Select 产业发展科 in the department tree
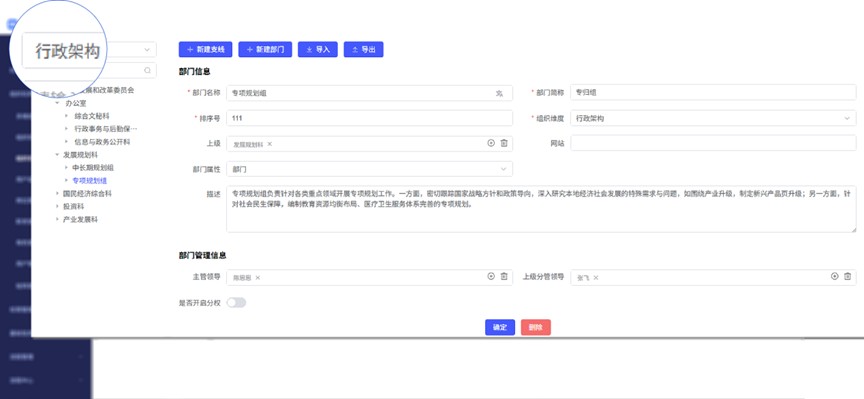This screenshot has height=399, width=864. pyautogui.click(x=80, y=219)
